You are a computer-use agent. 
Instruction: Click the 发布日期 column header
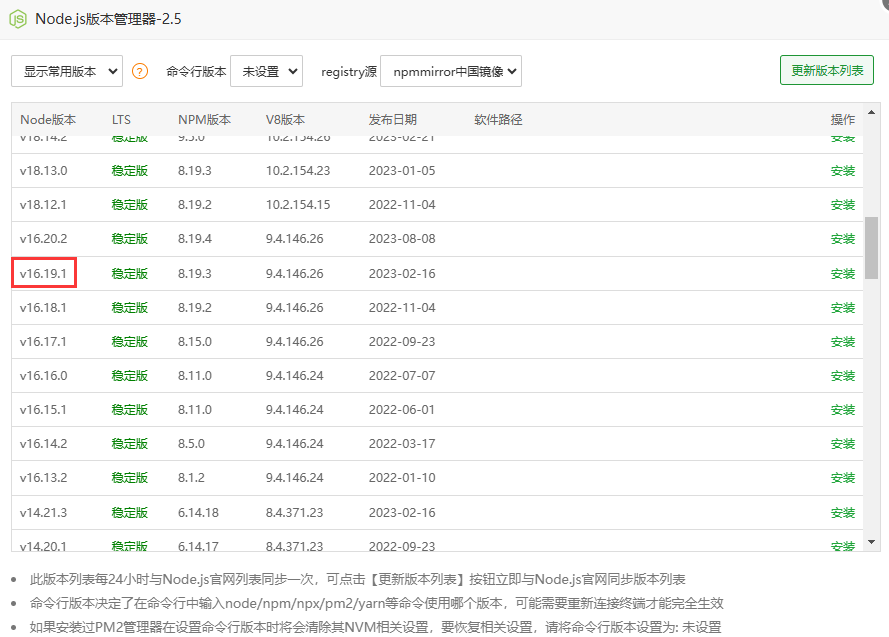tap(393, 120)
